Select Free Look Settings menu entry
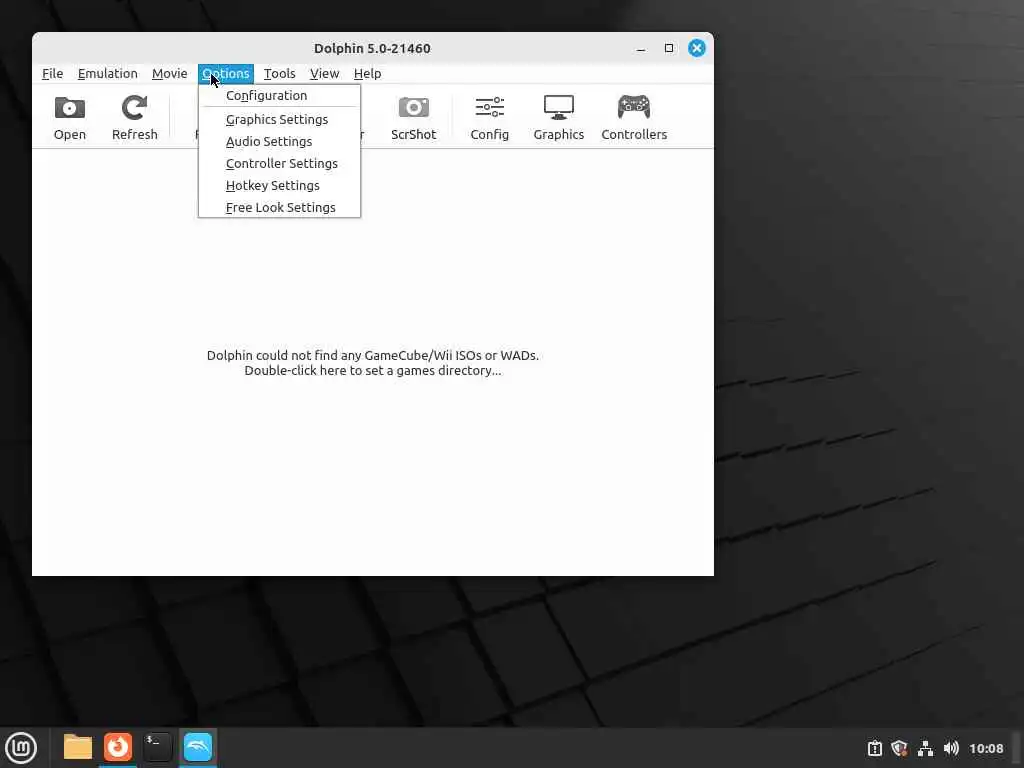Screen dimensions: 1024x768 point(280,208)
